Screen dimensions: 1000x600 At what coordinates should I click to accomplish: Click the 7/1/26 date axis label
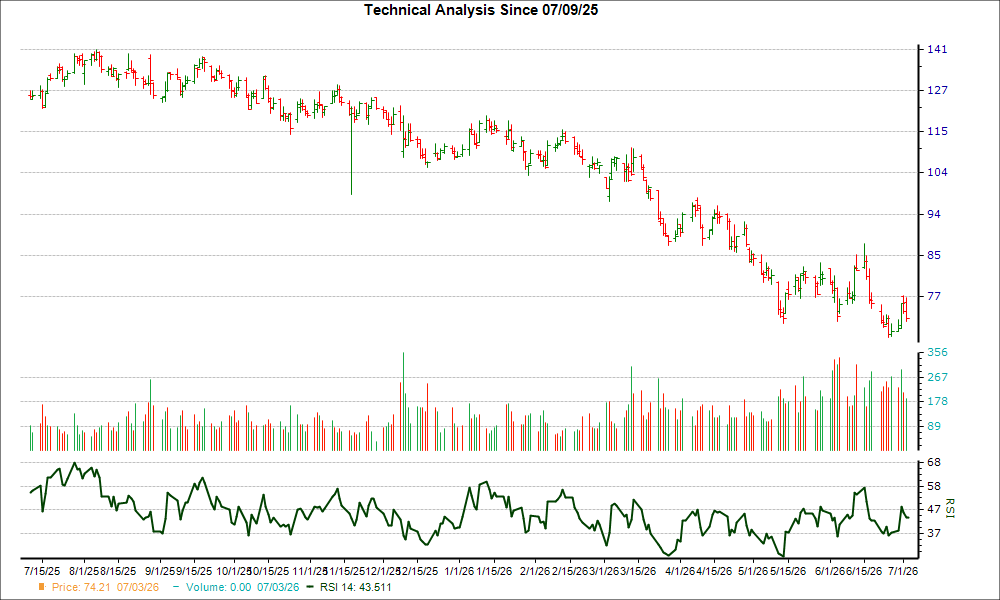902,571
